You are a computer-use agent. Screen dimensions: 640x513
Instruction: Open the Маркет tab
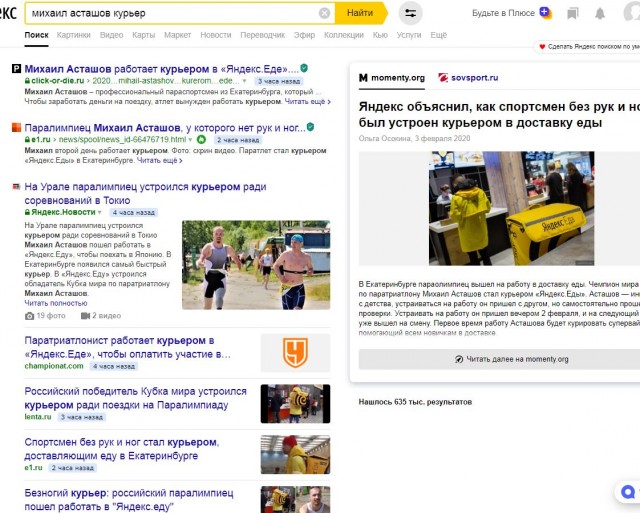click(x=178, y=35)
